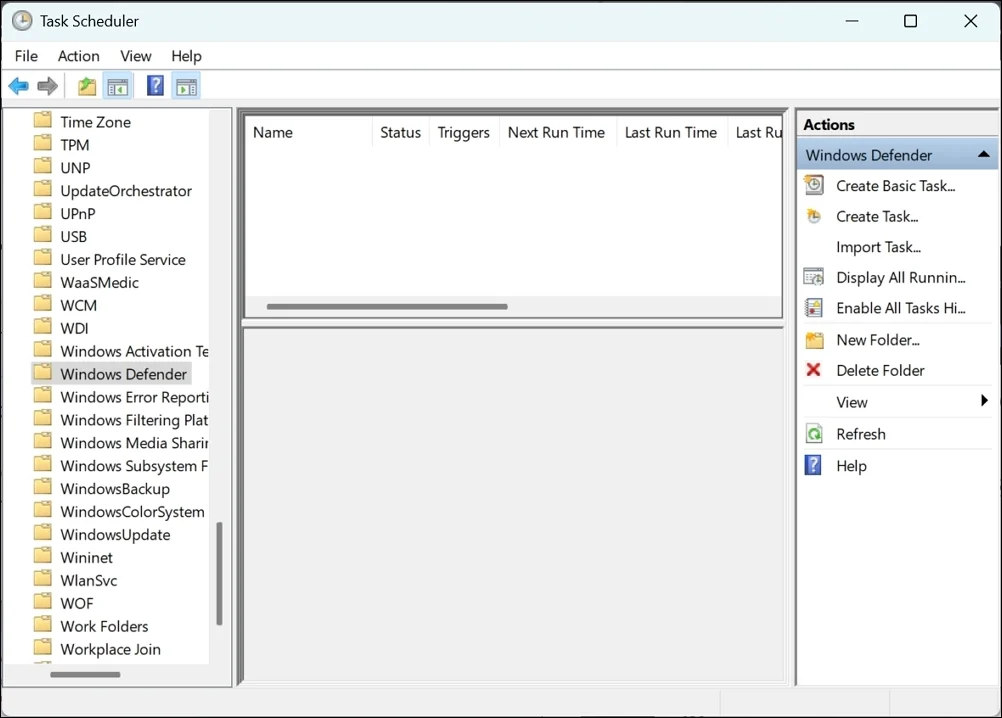Click the red X Delete Folder icon
The height and width of the screenshot is (718, 1002).
pos(813,370)
